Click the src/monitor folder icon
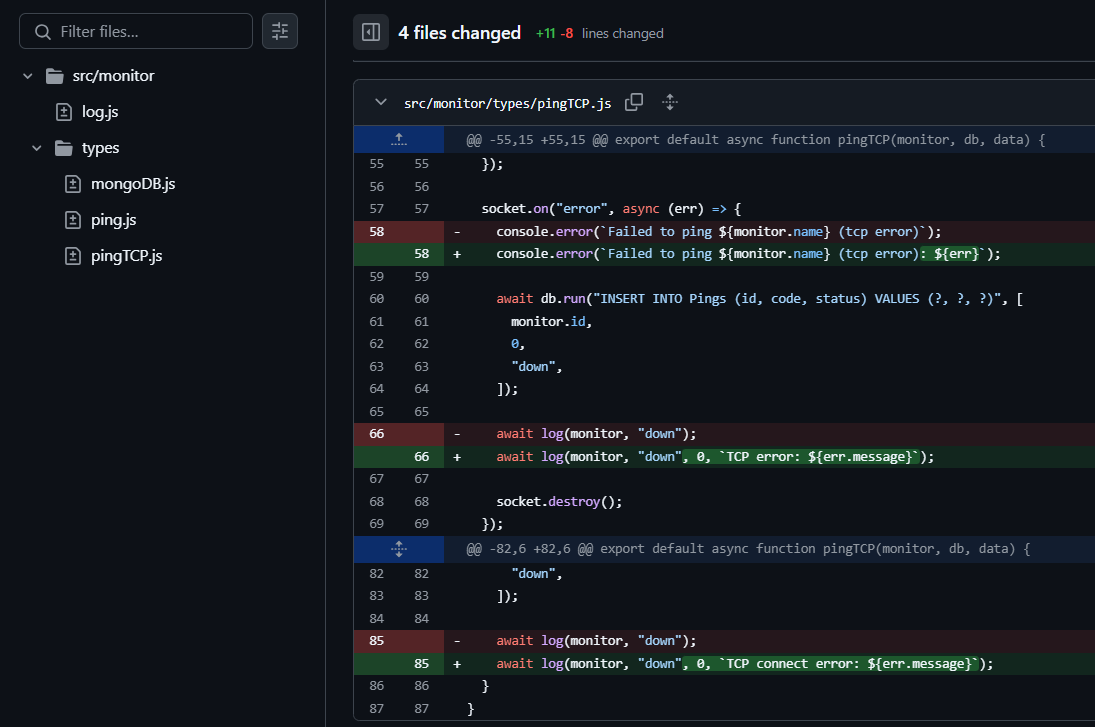Screen dimensions: 1095x727 pos(54,76)
